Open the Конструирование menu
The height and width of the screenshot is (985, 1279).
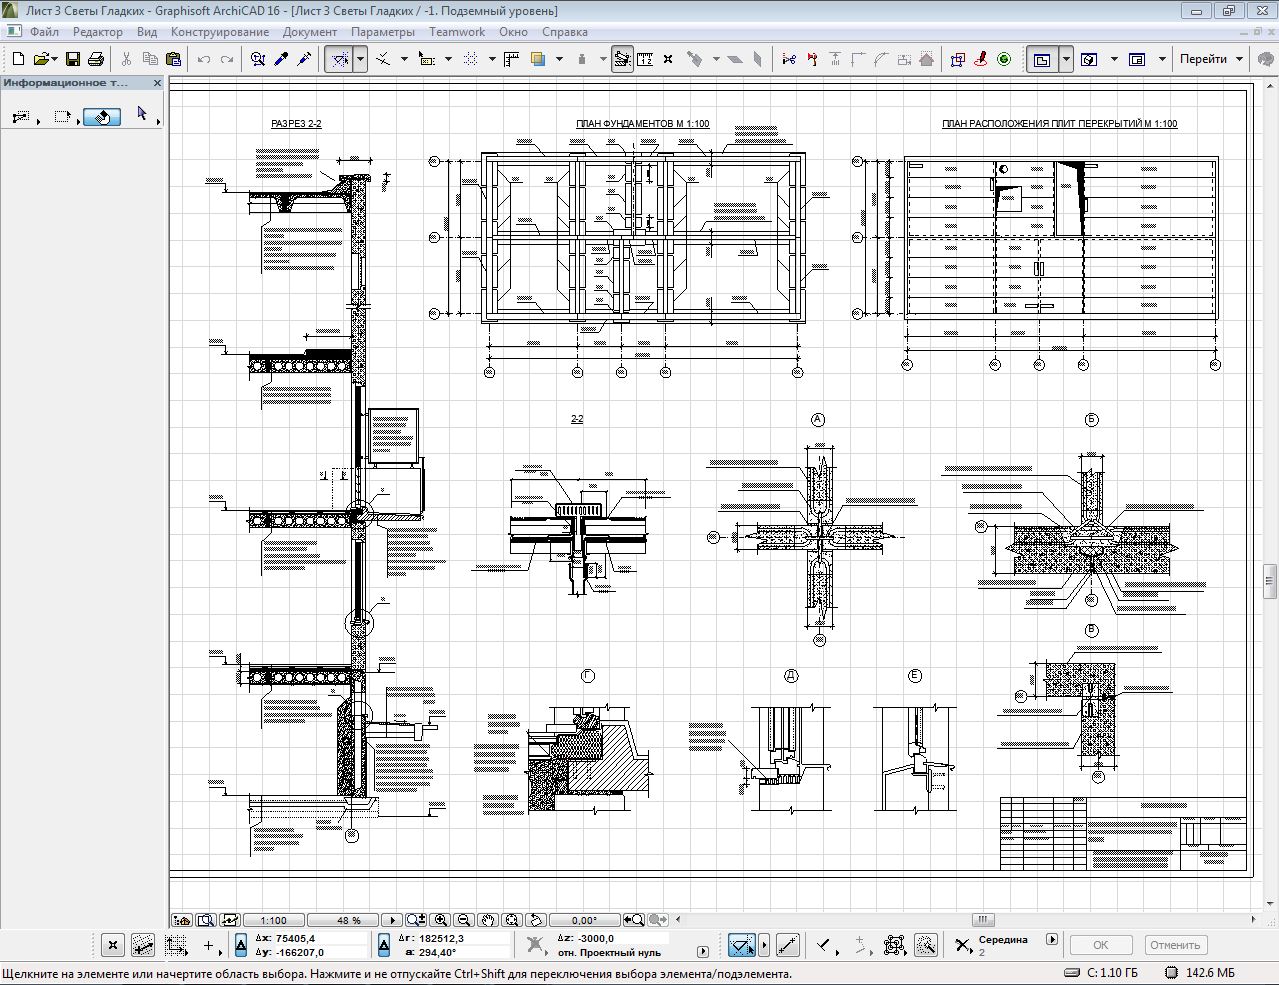tap(219, 32)
